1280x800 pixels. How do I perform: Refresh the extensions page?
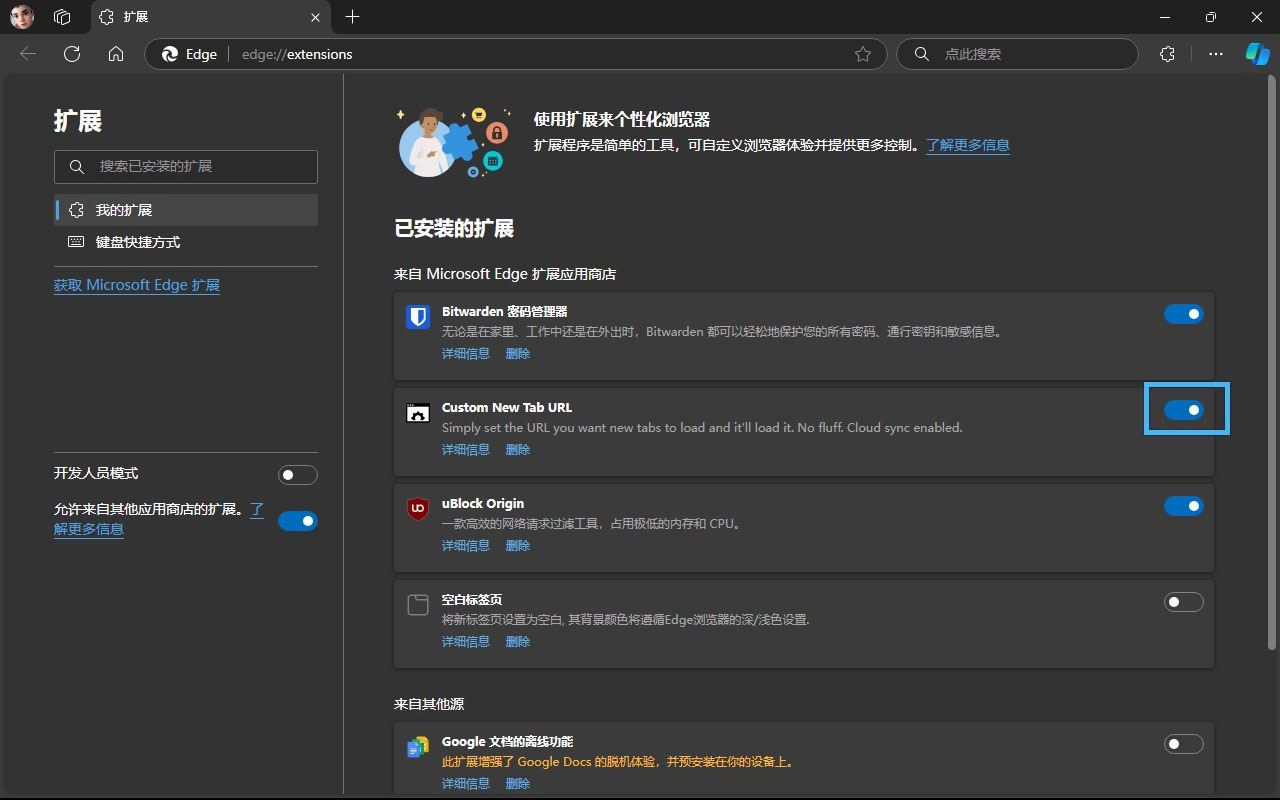click(x=72, y=54)
